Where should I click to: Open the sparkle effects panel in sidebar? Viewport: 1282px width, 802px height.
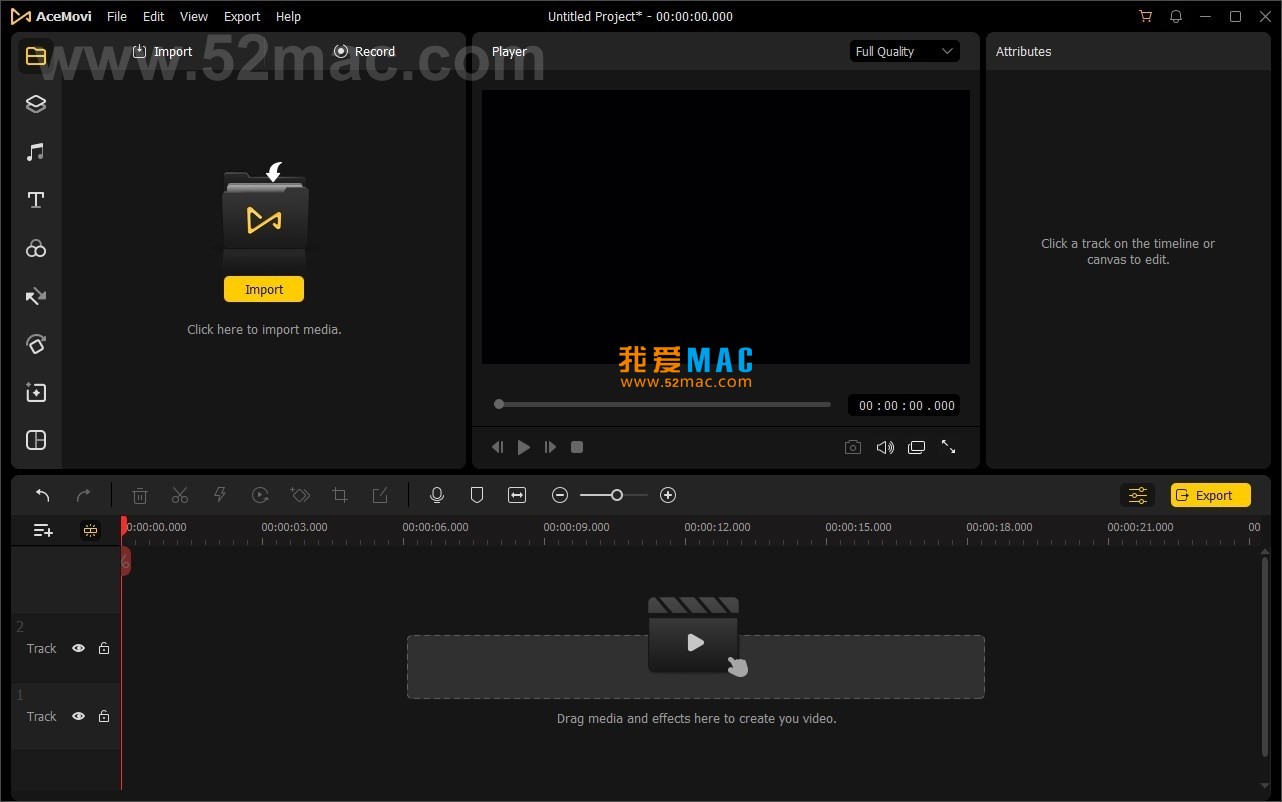36,392
